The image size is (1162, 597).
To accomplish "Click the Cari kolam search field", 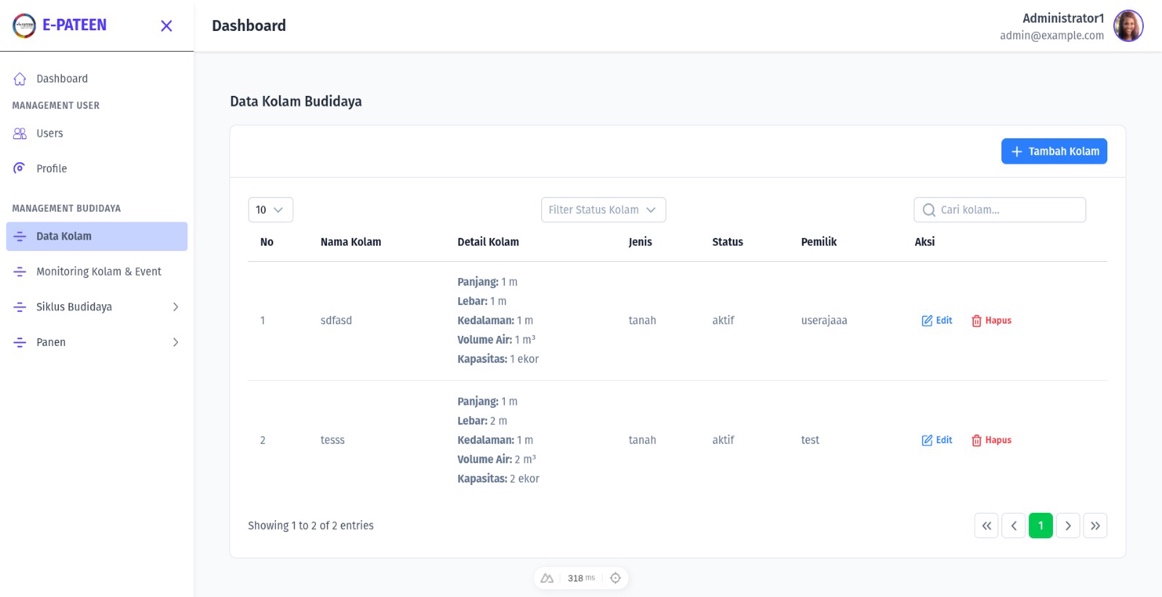I will coord(1000,210).
